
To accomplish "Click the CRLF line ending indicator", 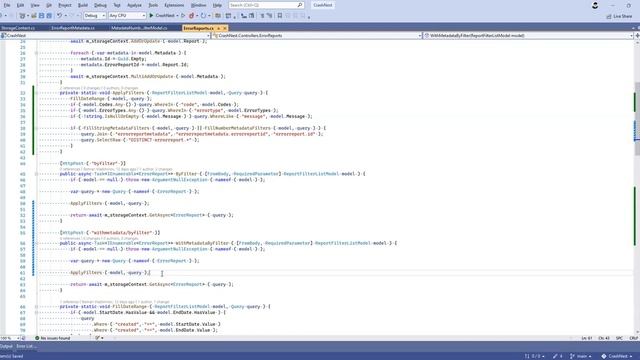I will (x=633, y=338).
